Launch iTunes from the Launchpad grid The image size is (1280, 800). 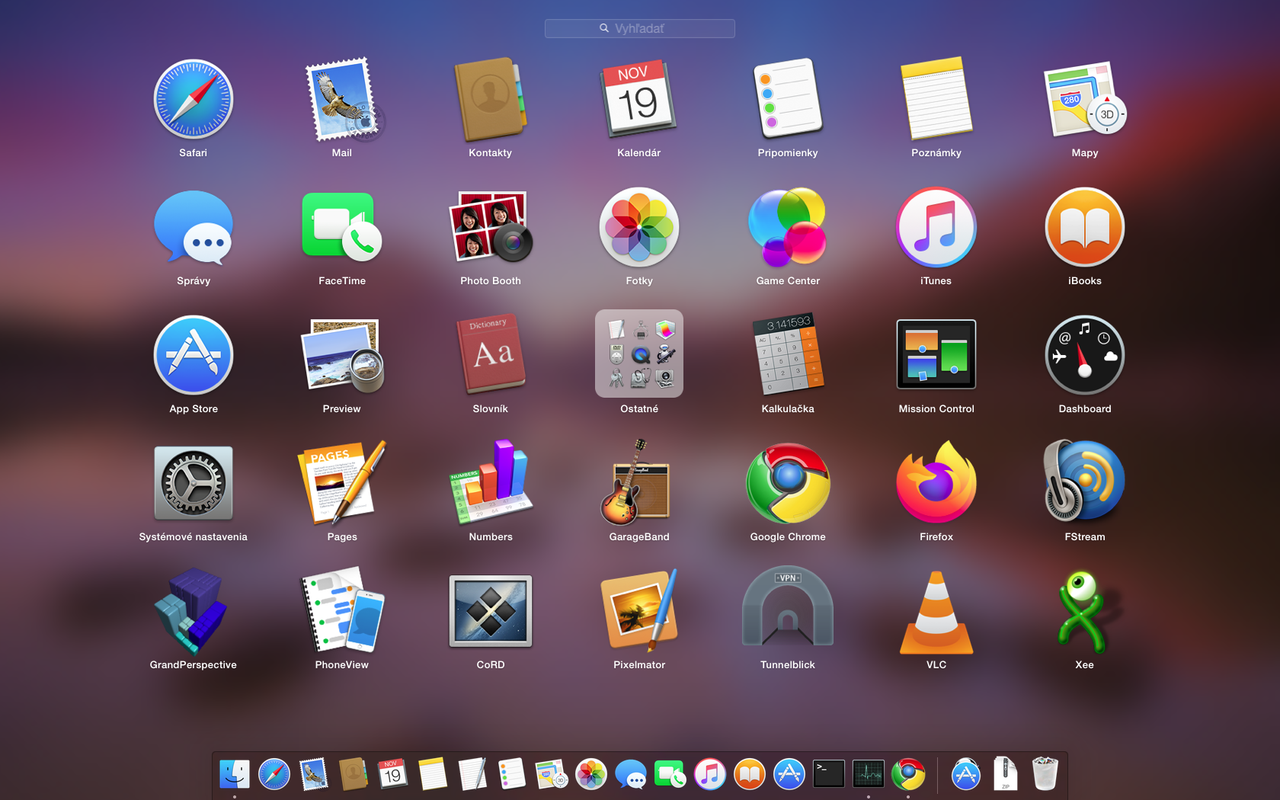936,227
